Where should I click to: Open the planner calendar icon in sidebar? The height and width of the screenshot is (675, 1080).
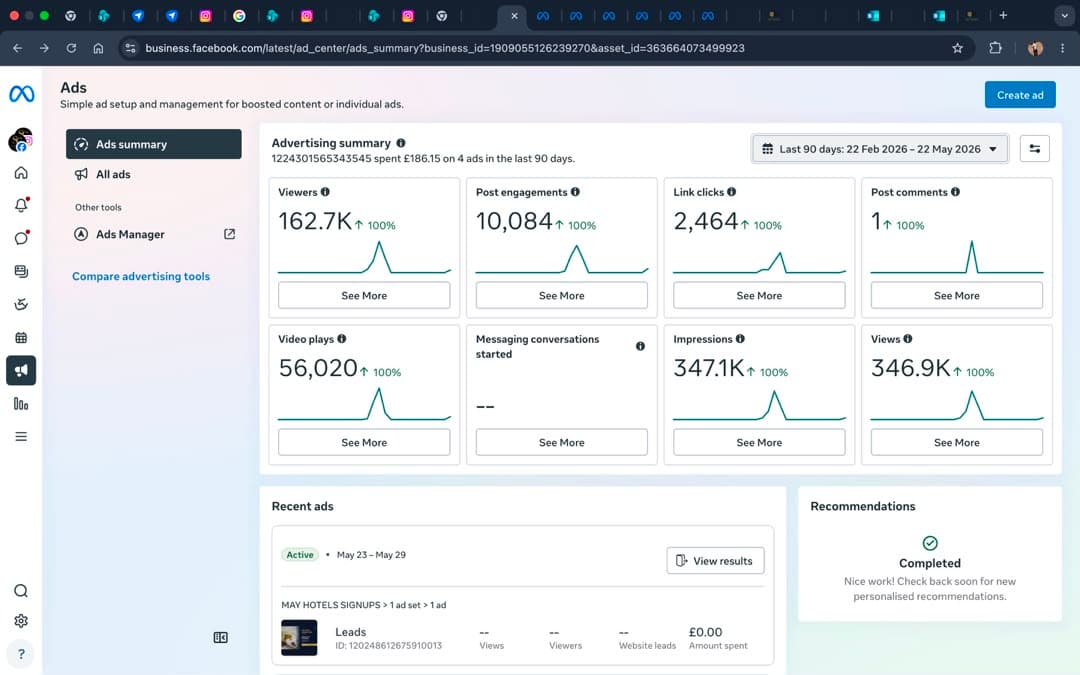point(21,338)
